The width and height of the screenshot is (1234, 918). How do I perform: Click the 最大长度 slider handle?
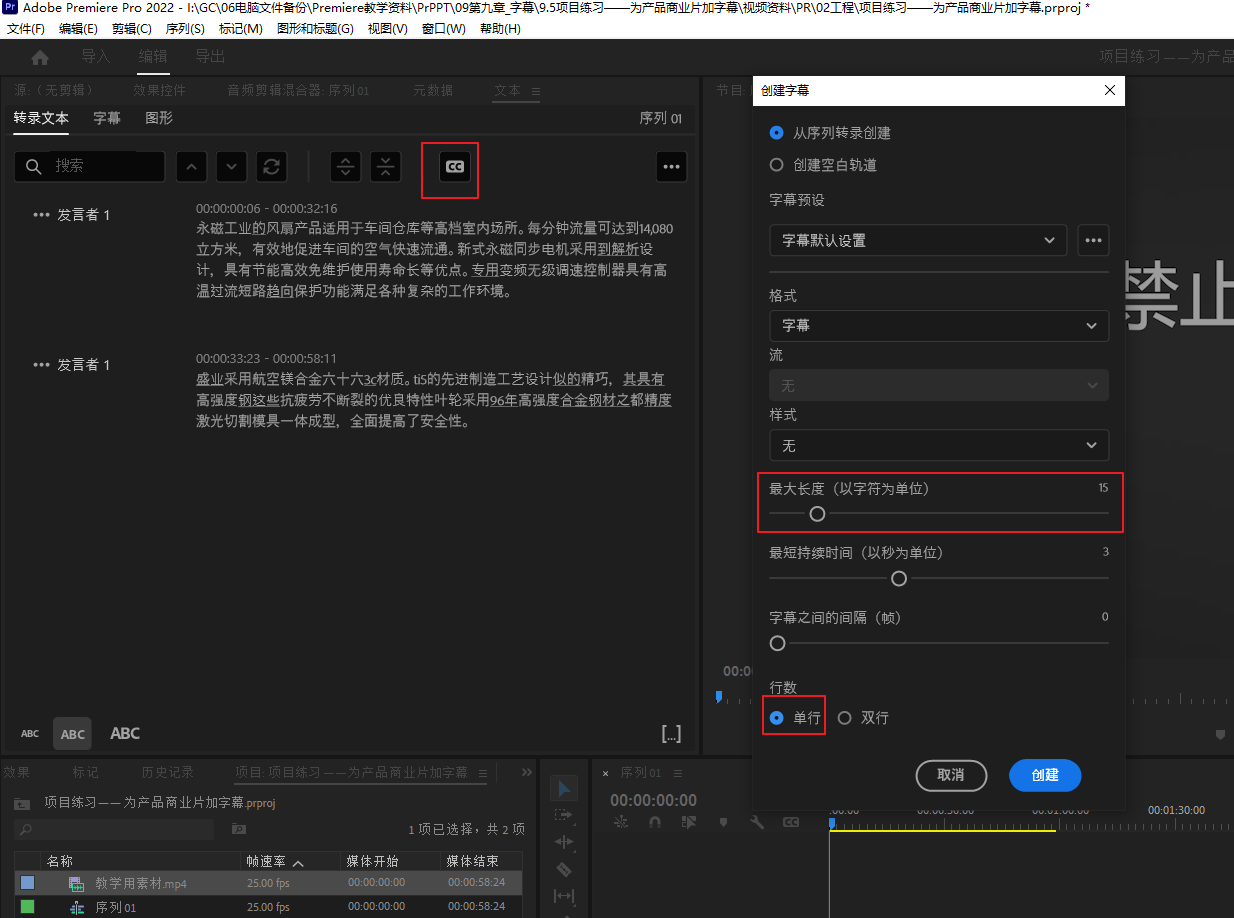click(817, 514)
